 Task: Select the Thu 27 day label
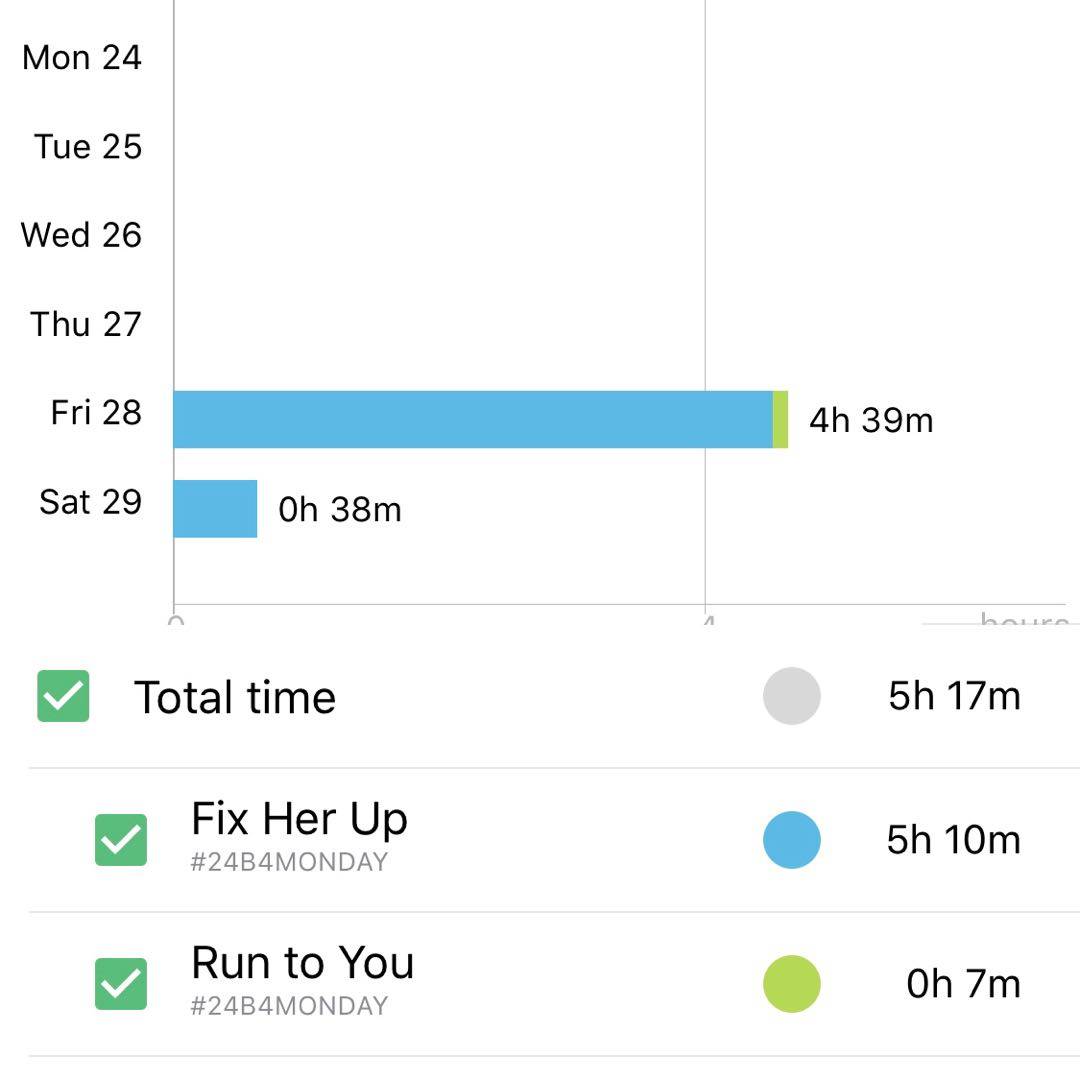tap(86, 324)
